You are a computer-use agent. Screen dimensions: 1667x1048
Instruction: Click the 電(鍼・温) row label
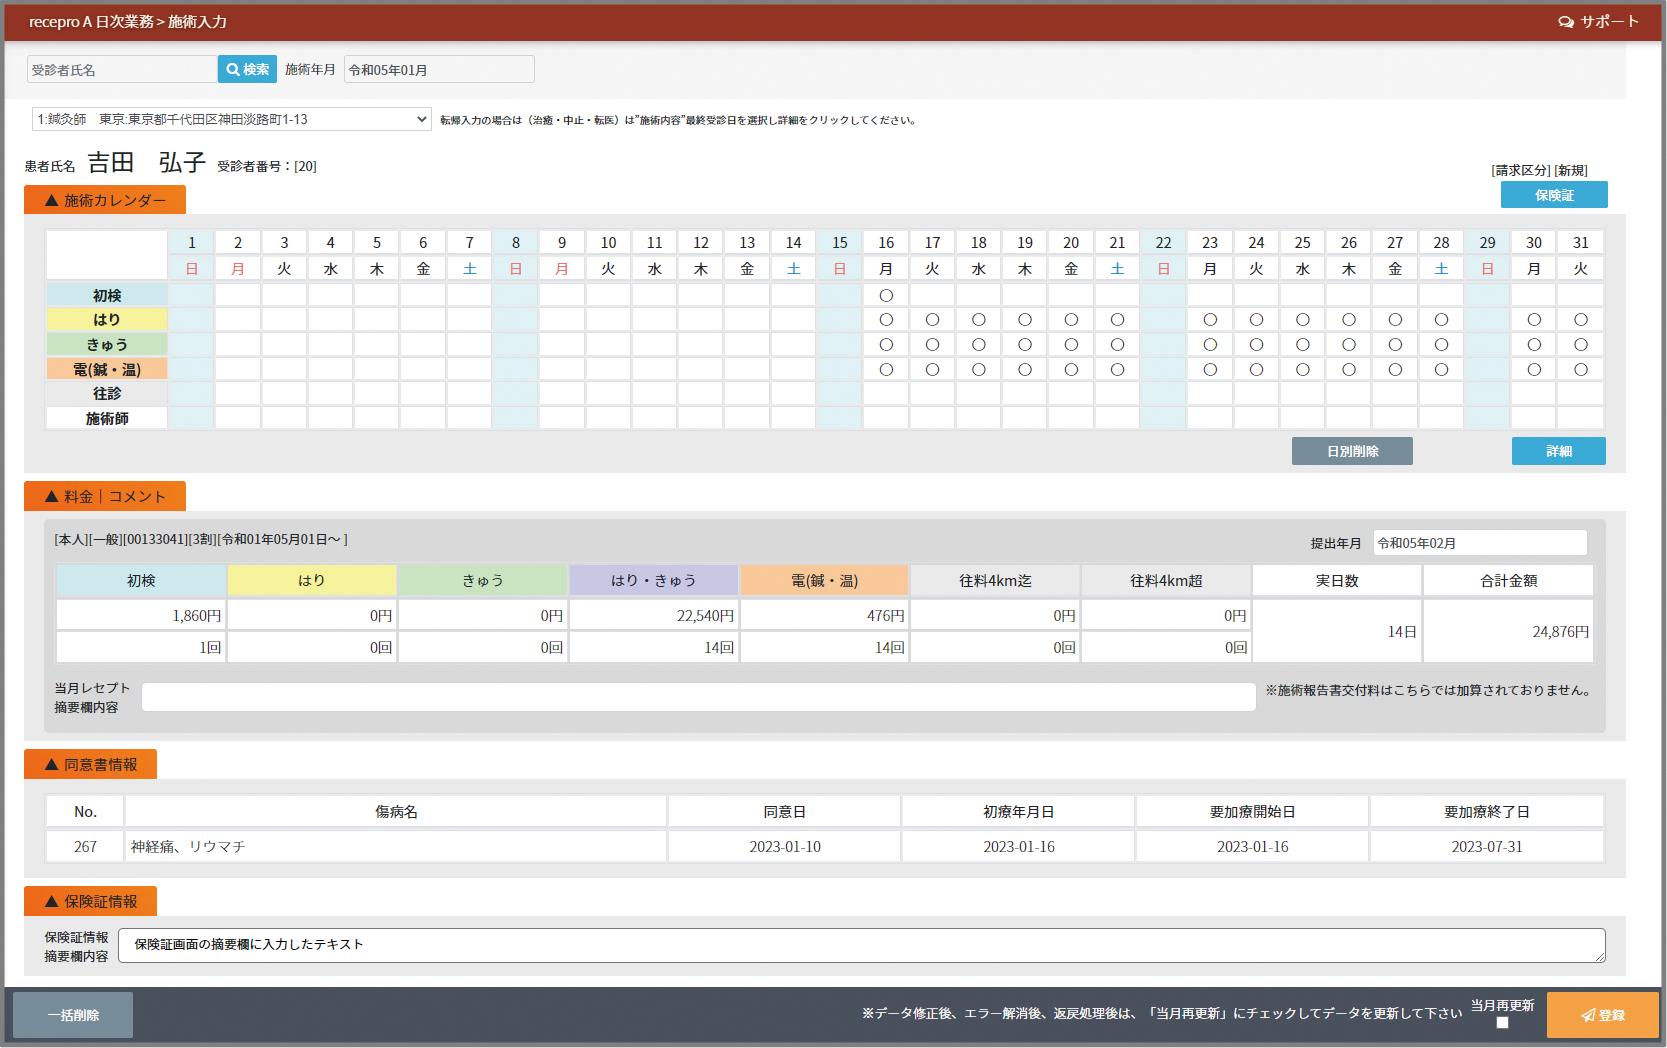(x=107, y=369)
